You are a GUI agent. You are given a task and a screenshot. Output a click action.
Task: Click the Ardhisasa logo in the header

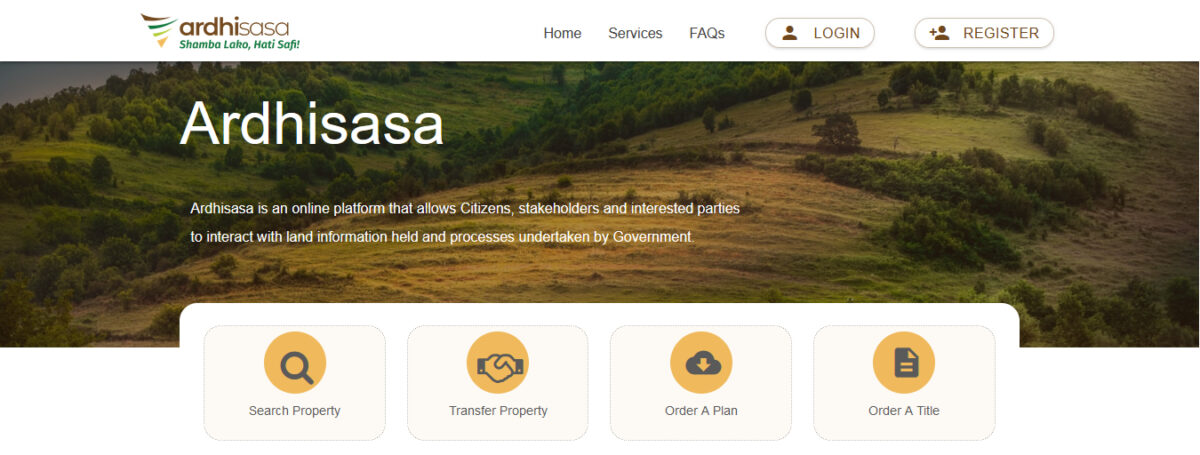tap(222, 31)
